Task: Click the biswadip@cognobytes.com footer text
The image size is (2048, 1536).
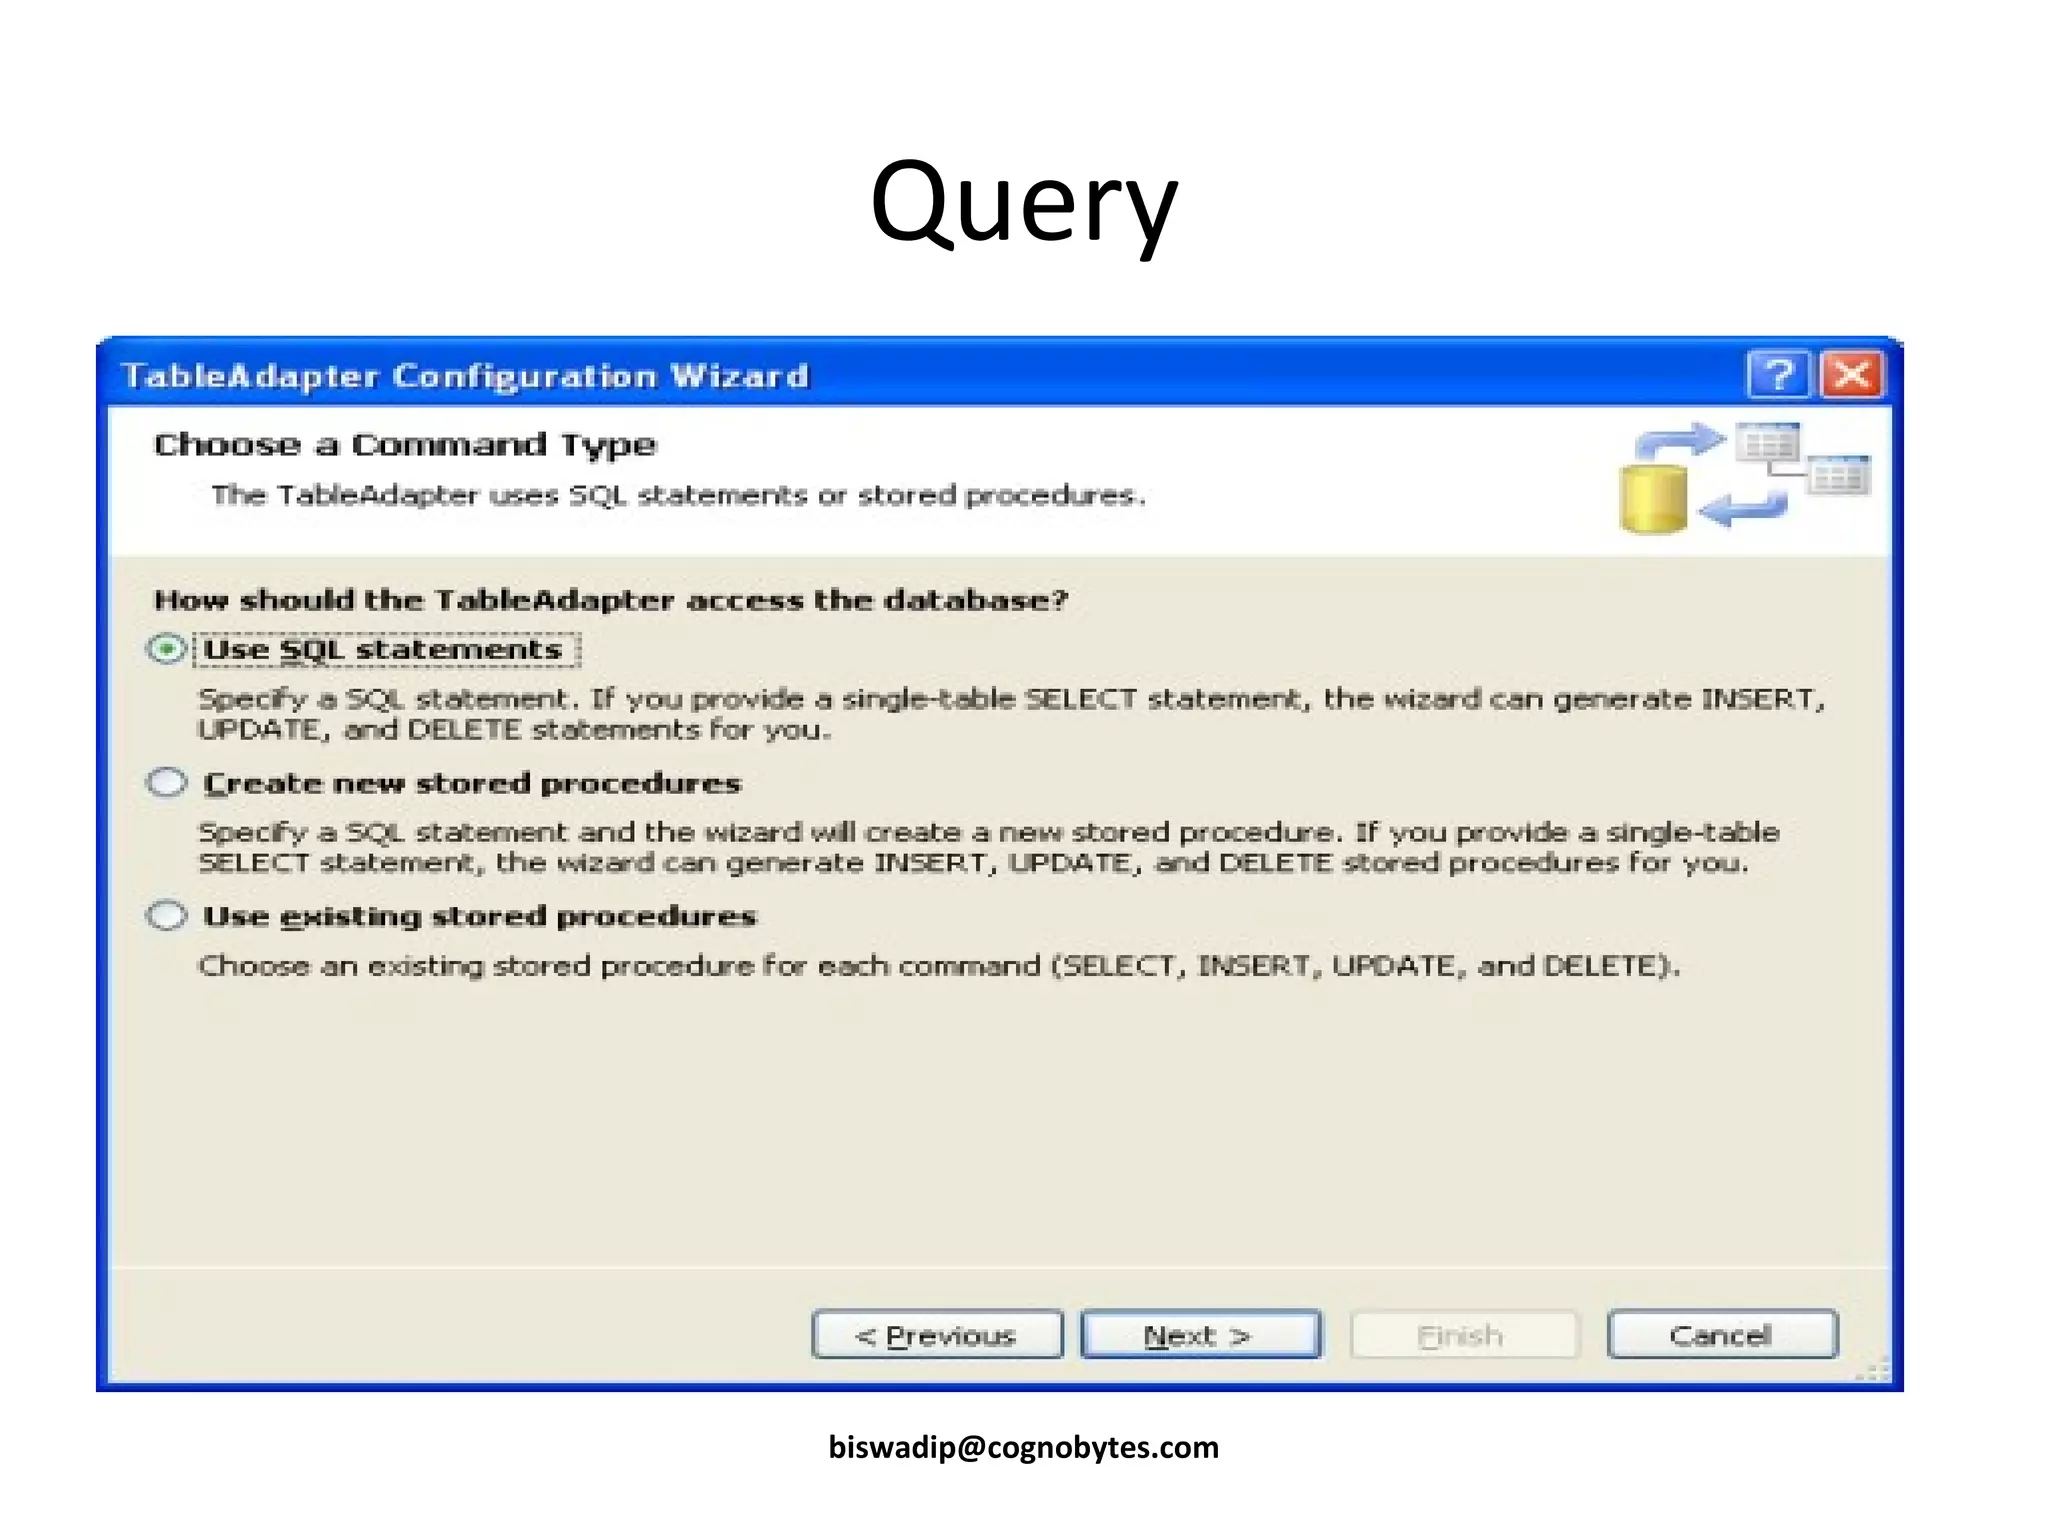Action: [x=1023, y=1447]
